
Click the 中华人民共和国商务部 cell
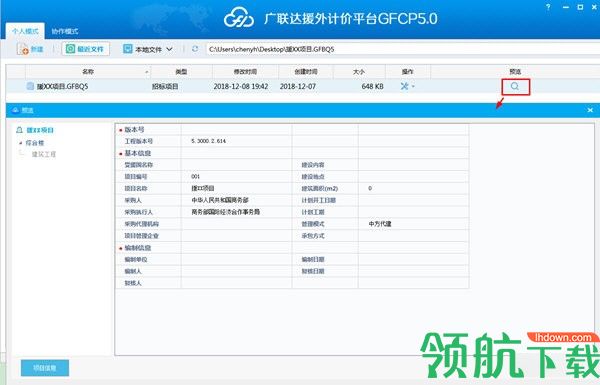pos(236,201)
